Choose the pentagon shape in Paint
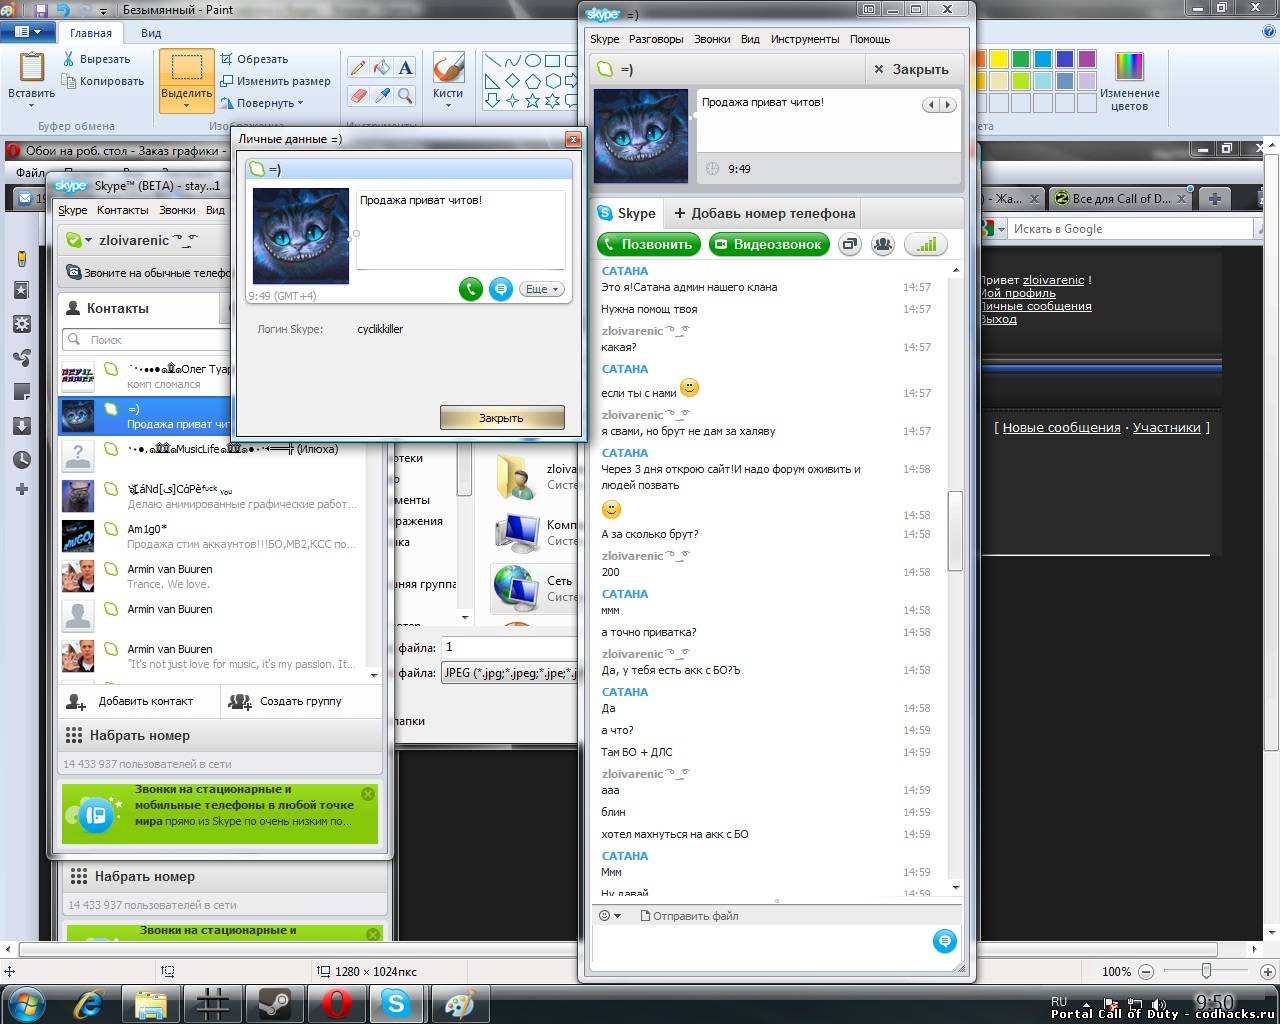The width and height of the screenshot is (1280, 1024). pyautogui.click(x=533, y=81)
